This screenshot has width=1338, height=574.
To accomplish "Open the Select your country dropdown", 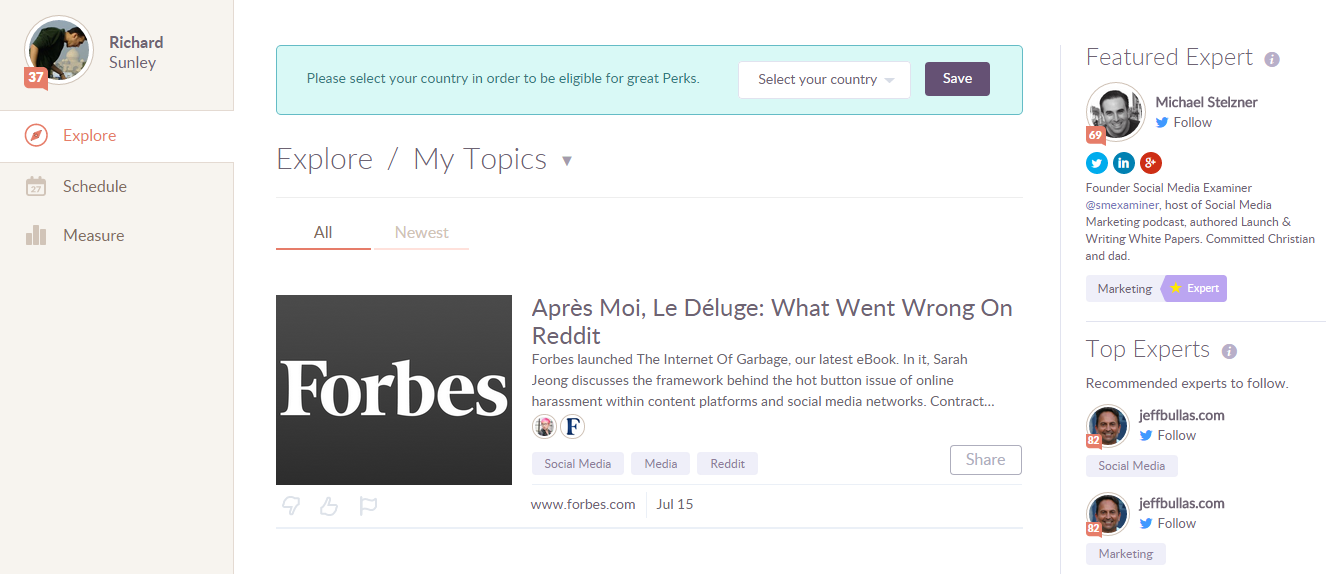I will click(x=824, y=80).
